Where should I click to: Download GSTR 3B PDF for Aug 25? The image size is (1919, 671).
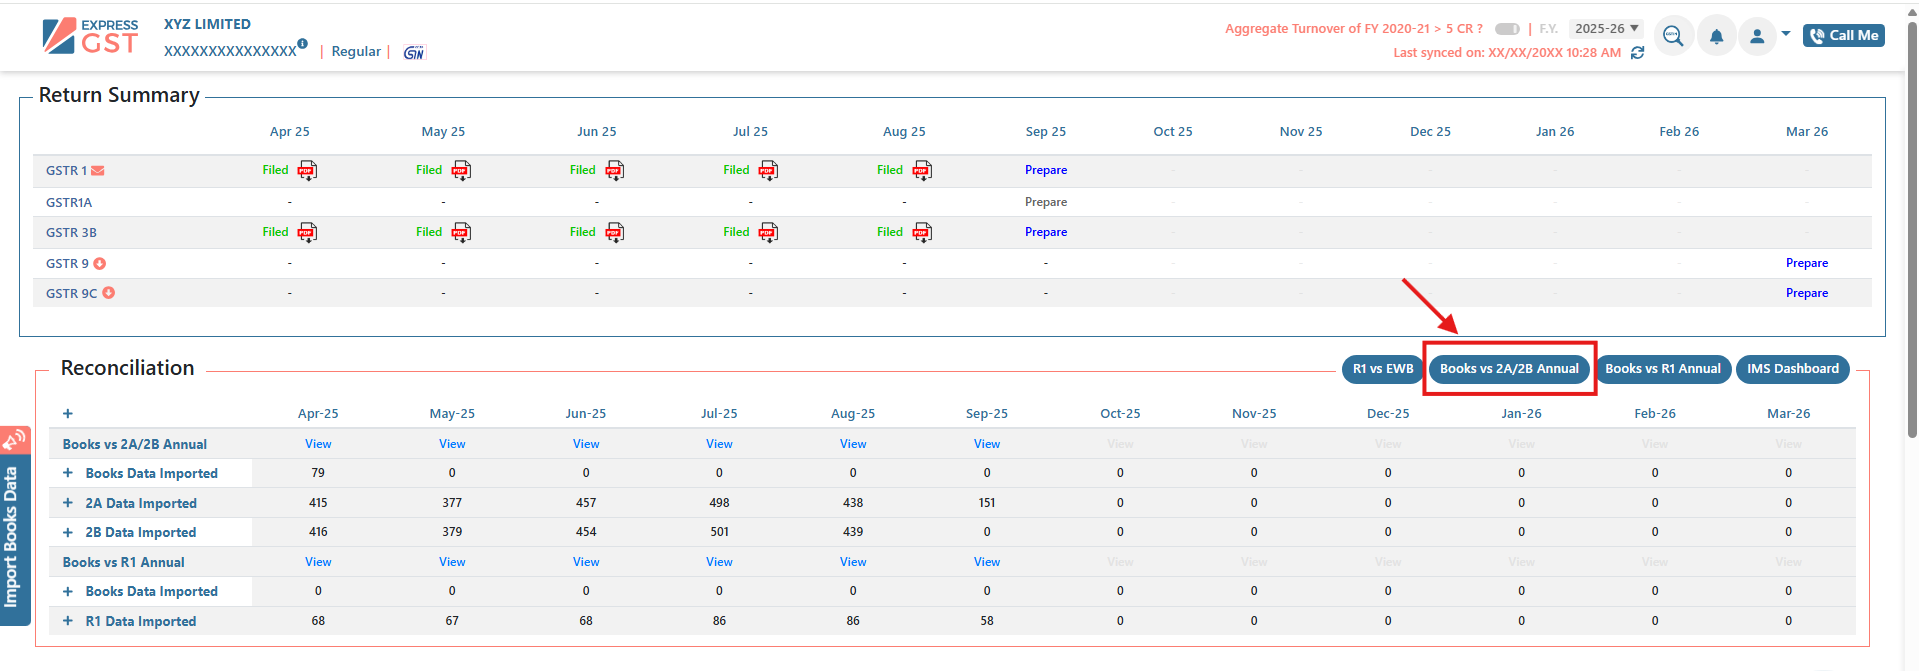point(921,233)
